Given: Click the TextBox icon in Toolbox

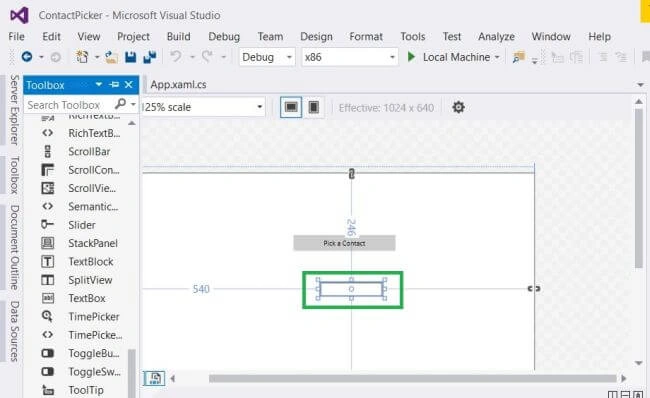Looking at the screenshot, I should (48, 298).
